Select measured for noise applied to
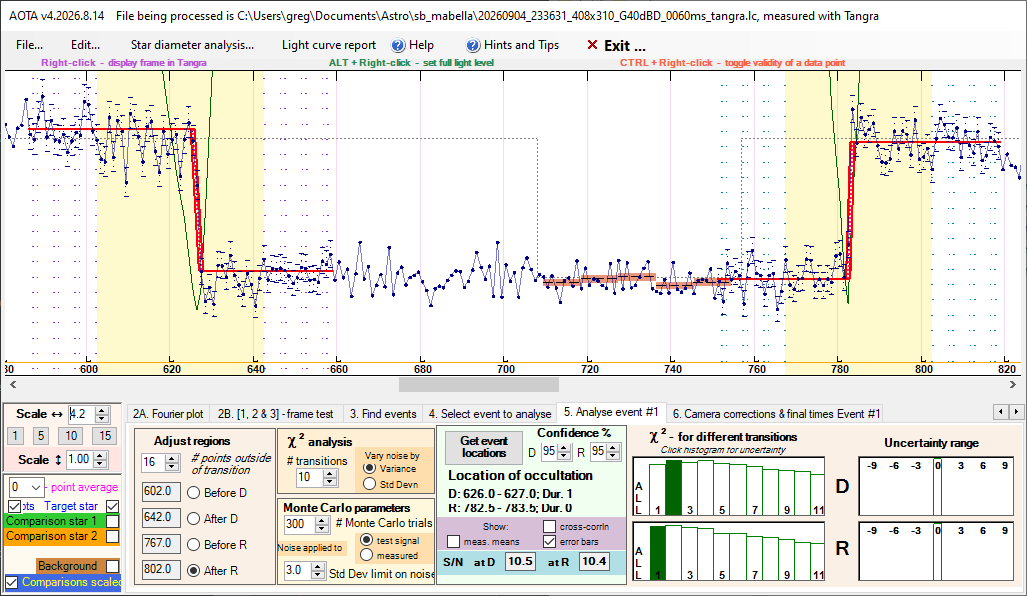This screenshot has height=596, width=1027. (366, 555)
